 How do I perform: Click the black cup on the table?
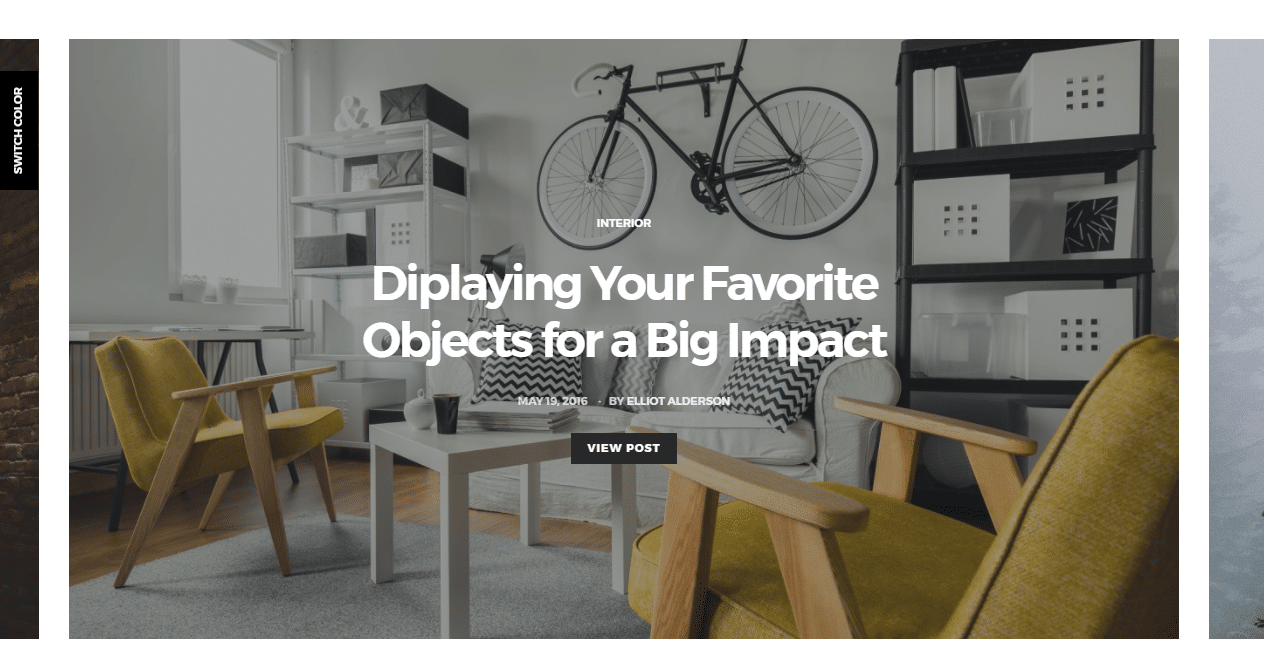click(446, 413)
